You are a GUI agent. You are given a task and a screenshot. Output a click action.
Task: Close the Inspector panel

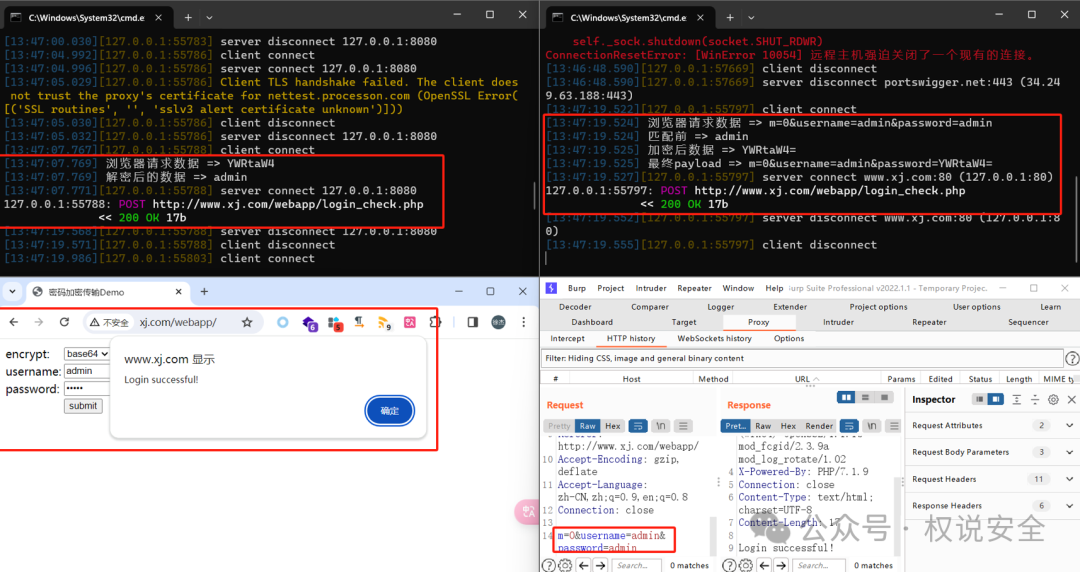point(1072,399)
